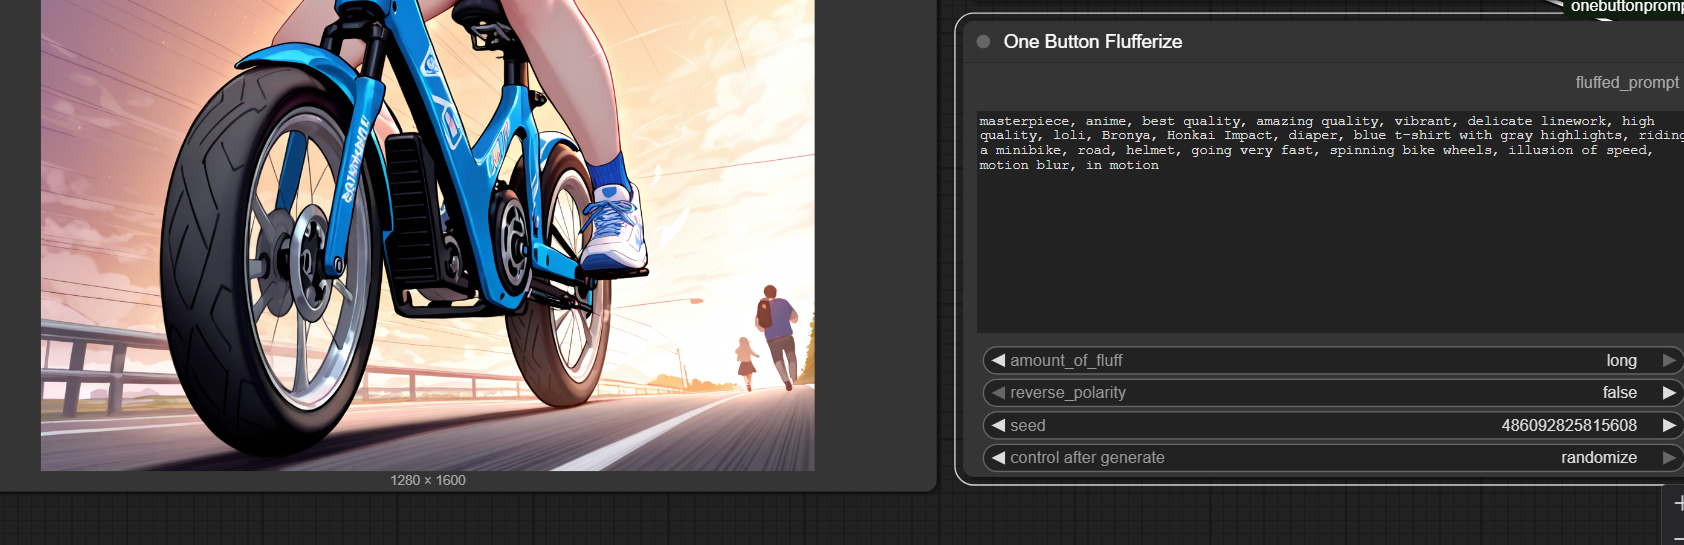1684x545 pixels.
Task: Decrease amount_of_fluff with left arrow
Action: [998, 360]
